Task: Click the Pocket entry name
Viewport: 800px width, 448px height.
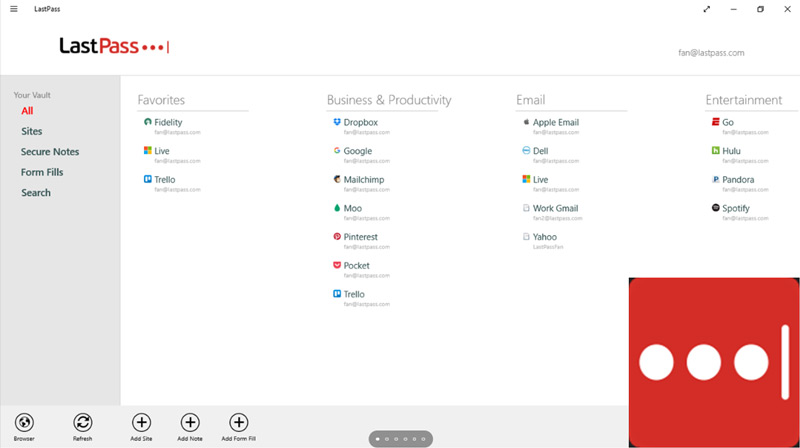Action: click(357, 265)
